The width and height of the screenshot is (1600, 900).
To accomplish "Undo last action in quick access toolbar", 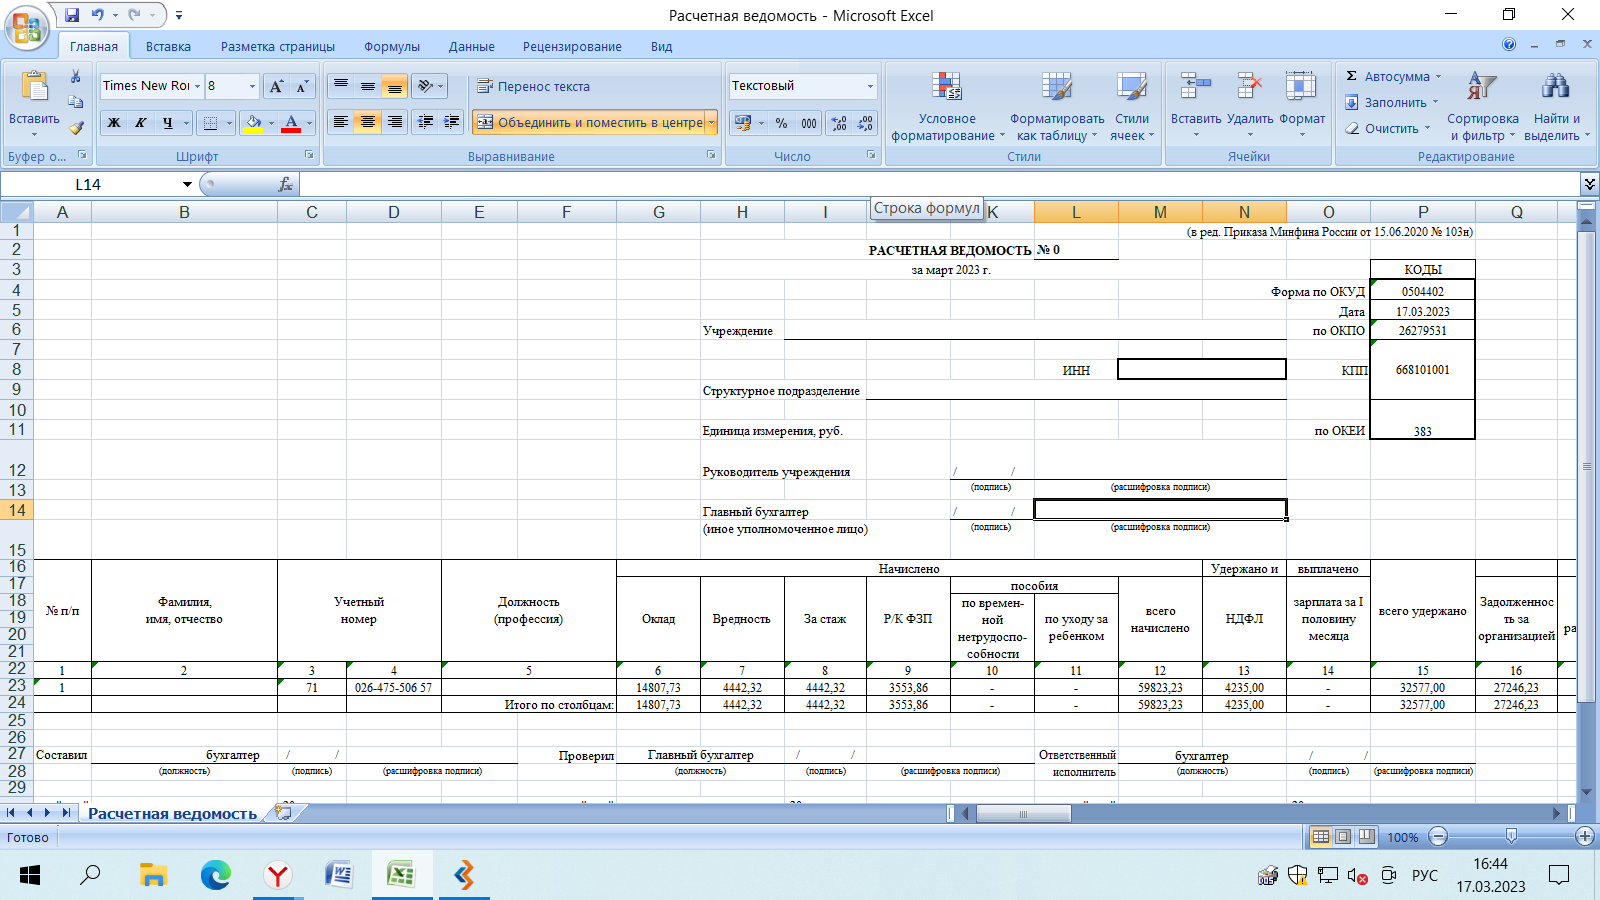I will click(98, 15).
